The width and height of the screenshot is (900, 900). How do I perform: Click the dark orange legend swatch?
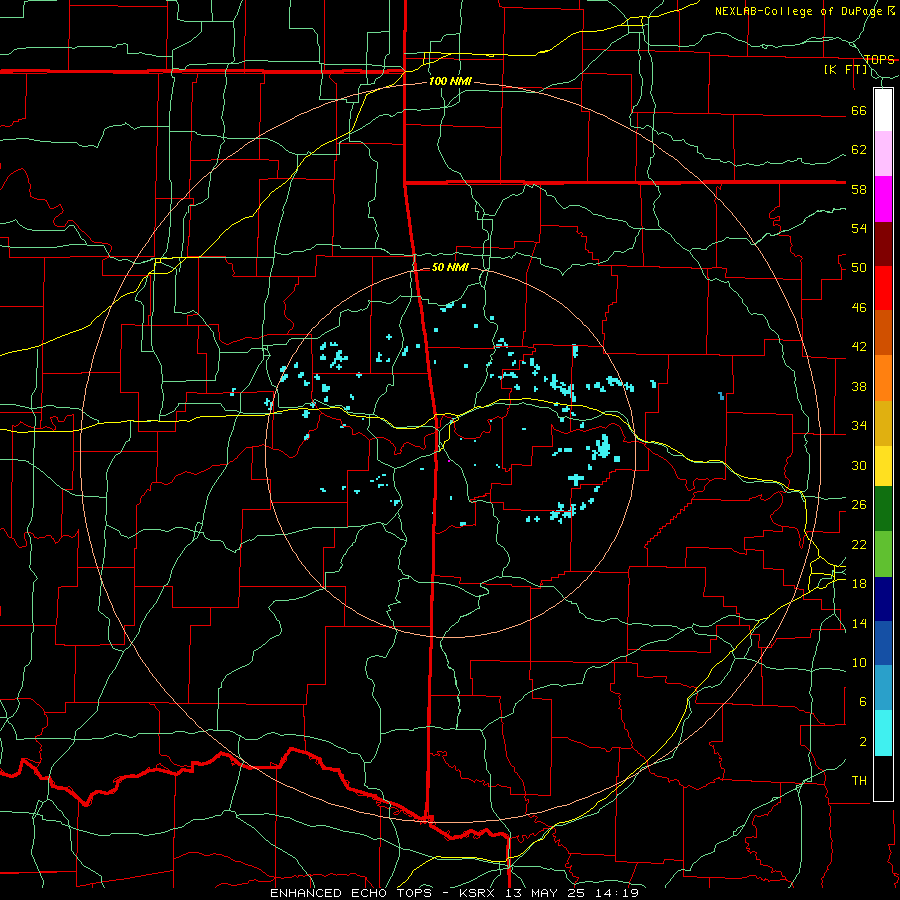(883, 333)
